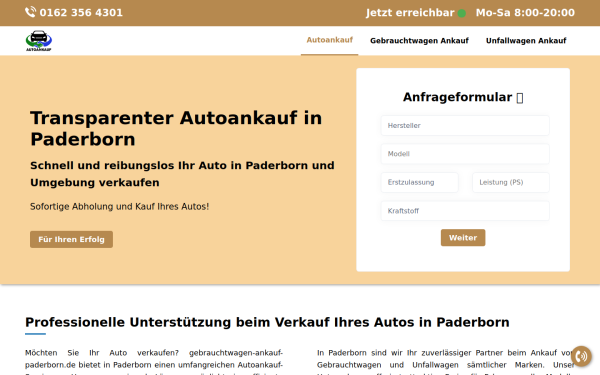Click the phone handset icon in top bar
This screenshot has width=600, height=375.
[x=31, y=12]
